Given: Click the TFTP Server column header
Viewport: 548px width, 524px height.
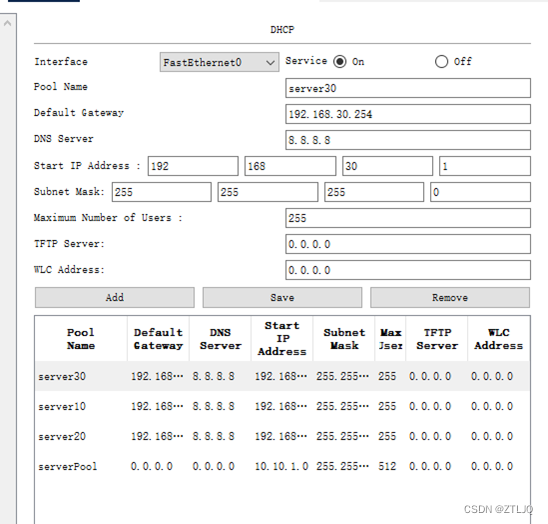Looking at the screenshot, I should point(437,339).
